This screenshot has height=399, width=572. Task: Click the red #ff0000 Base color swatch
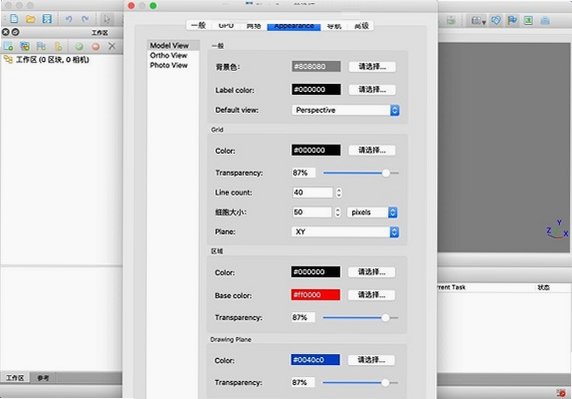316,295
